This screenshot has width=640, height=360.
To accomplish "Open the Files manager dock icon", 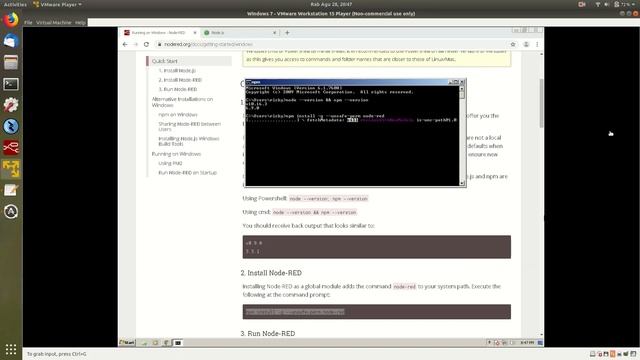I will tap(11, 62).
